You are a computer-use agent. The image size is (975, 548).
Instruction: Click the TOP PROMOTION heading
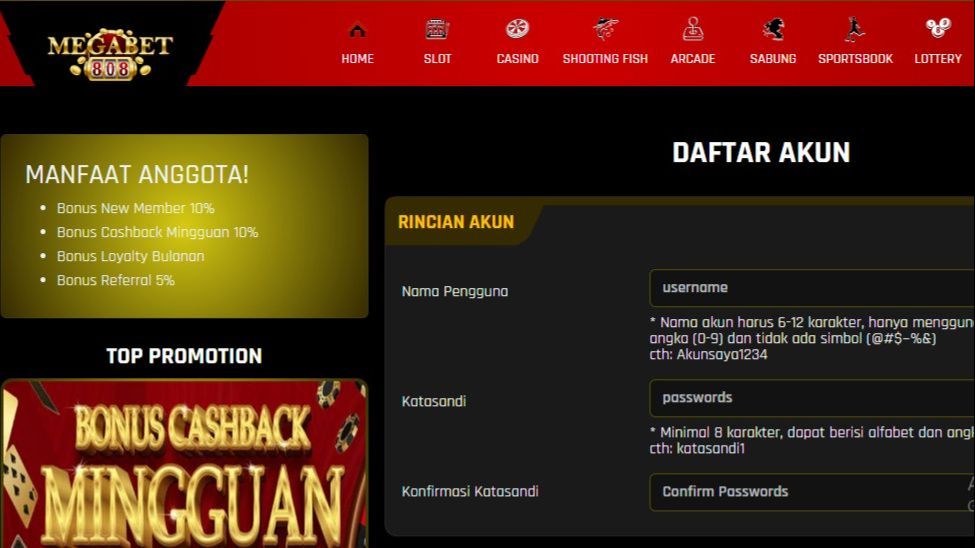(184, 356)
